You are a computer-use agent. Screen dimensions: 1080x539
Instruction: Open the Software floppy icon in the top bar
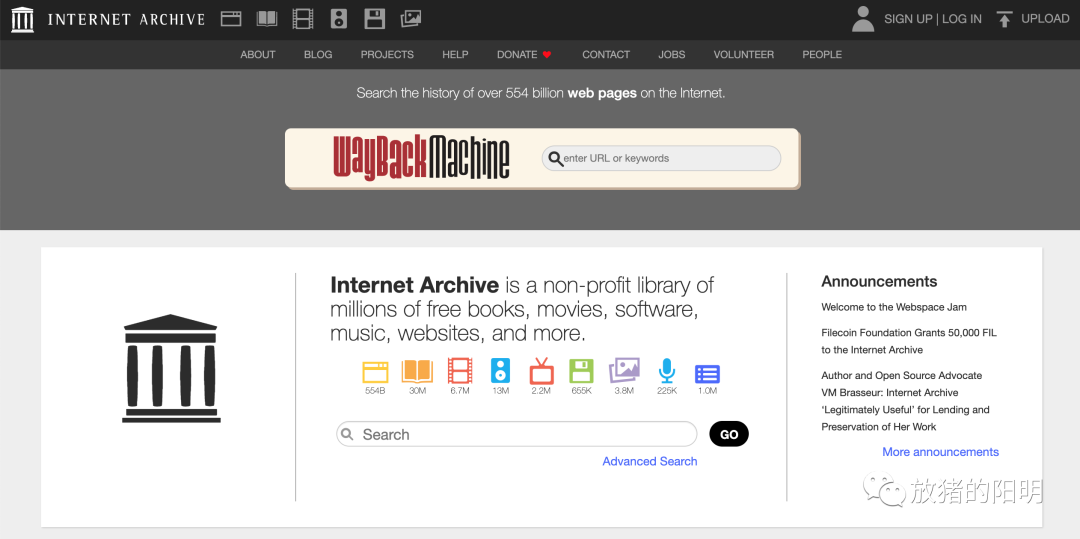(x=375, y=19)
